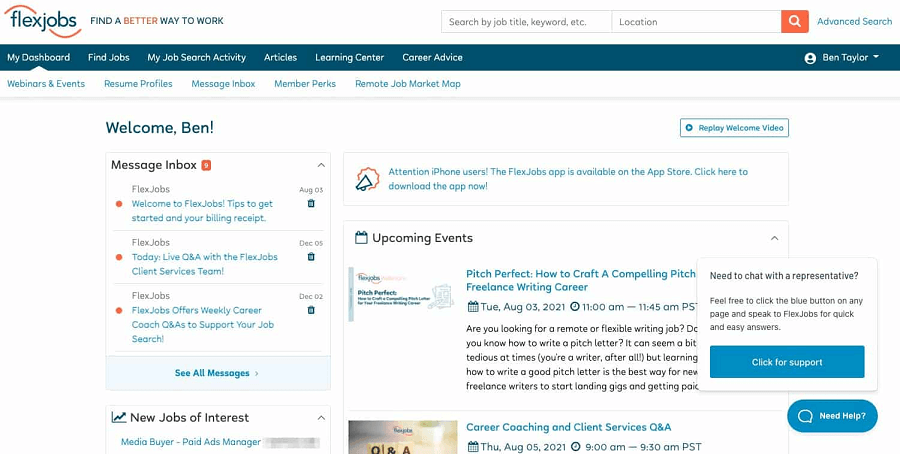Click the Q&A event thumbnail

click(x=403, y=437)
